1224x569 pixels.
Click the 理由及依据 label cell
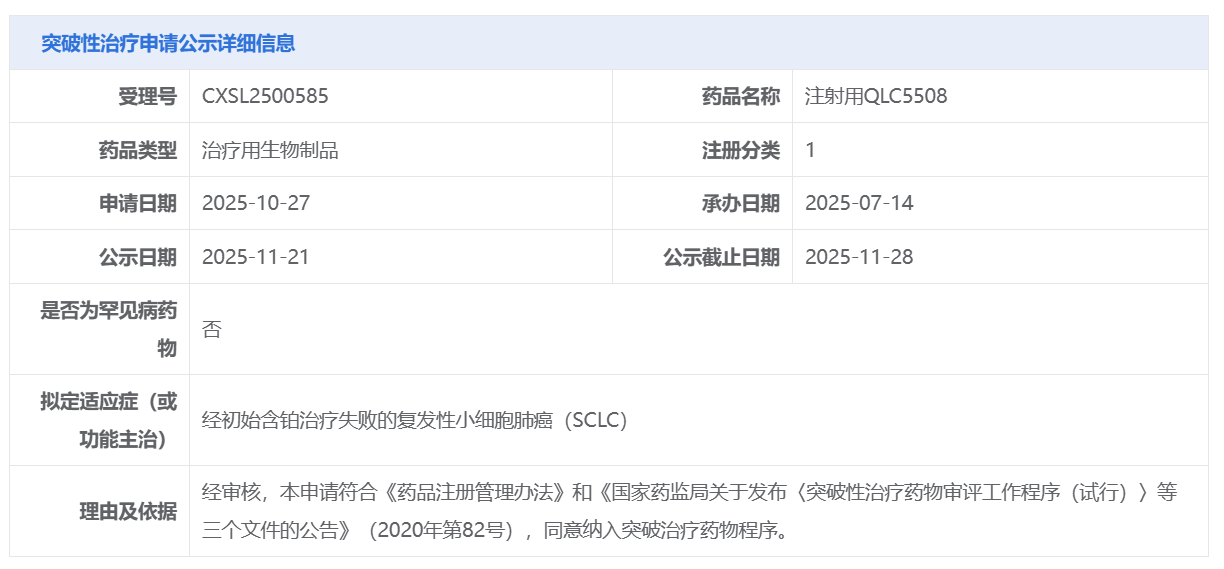127,511
